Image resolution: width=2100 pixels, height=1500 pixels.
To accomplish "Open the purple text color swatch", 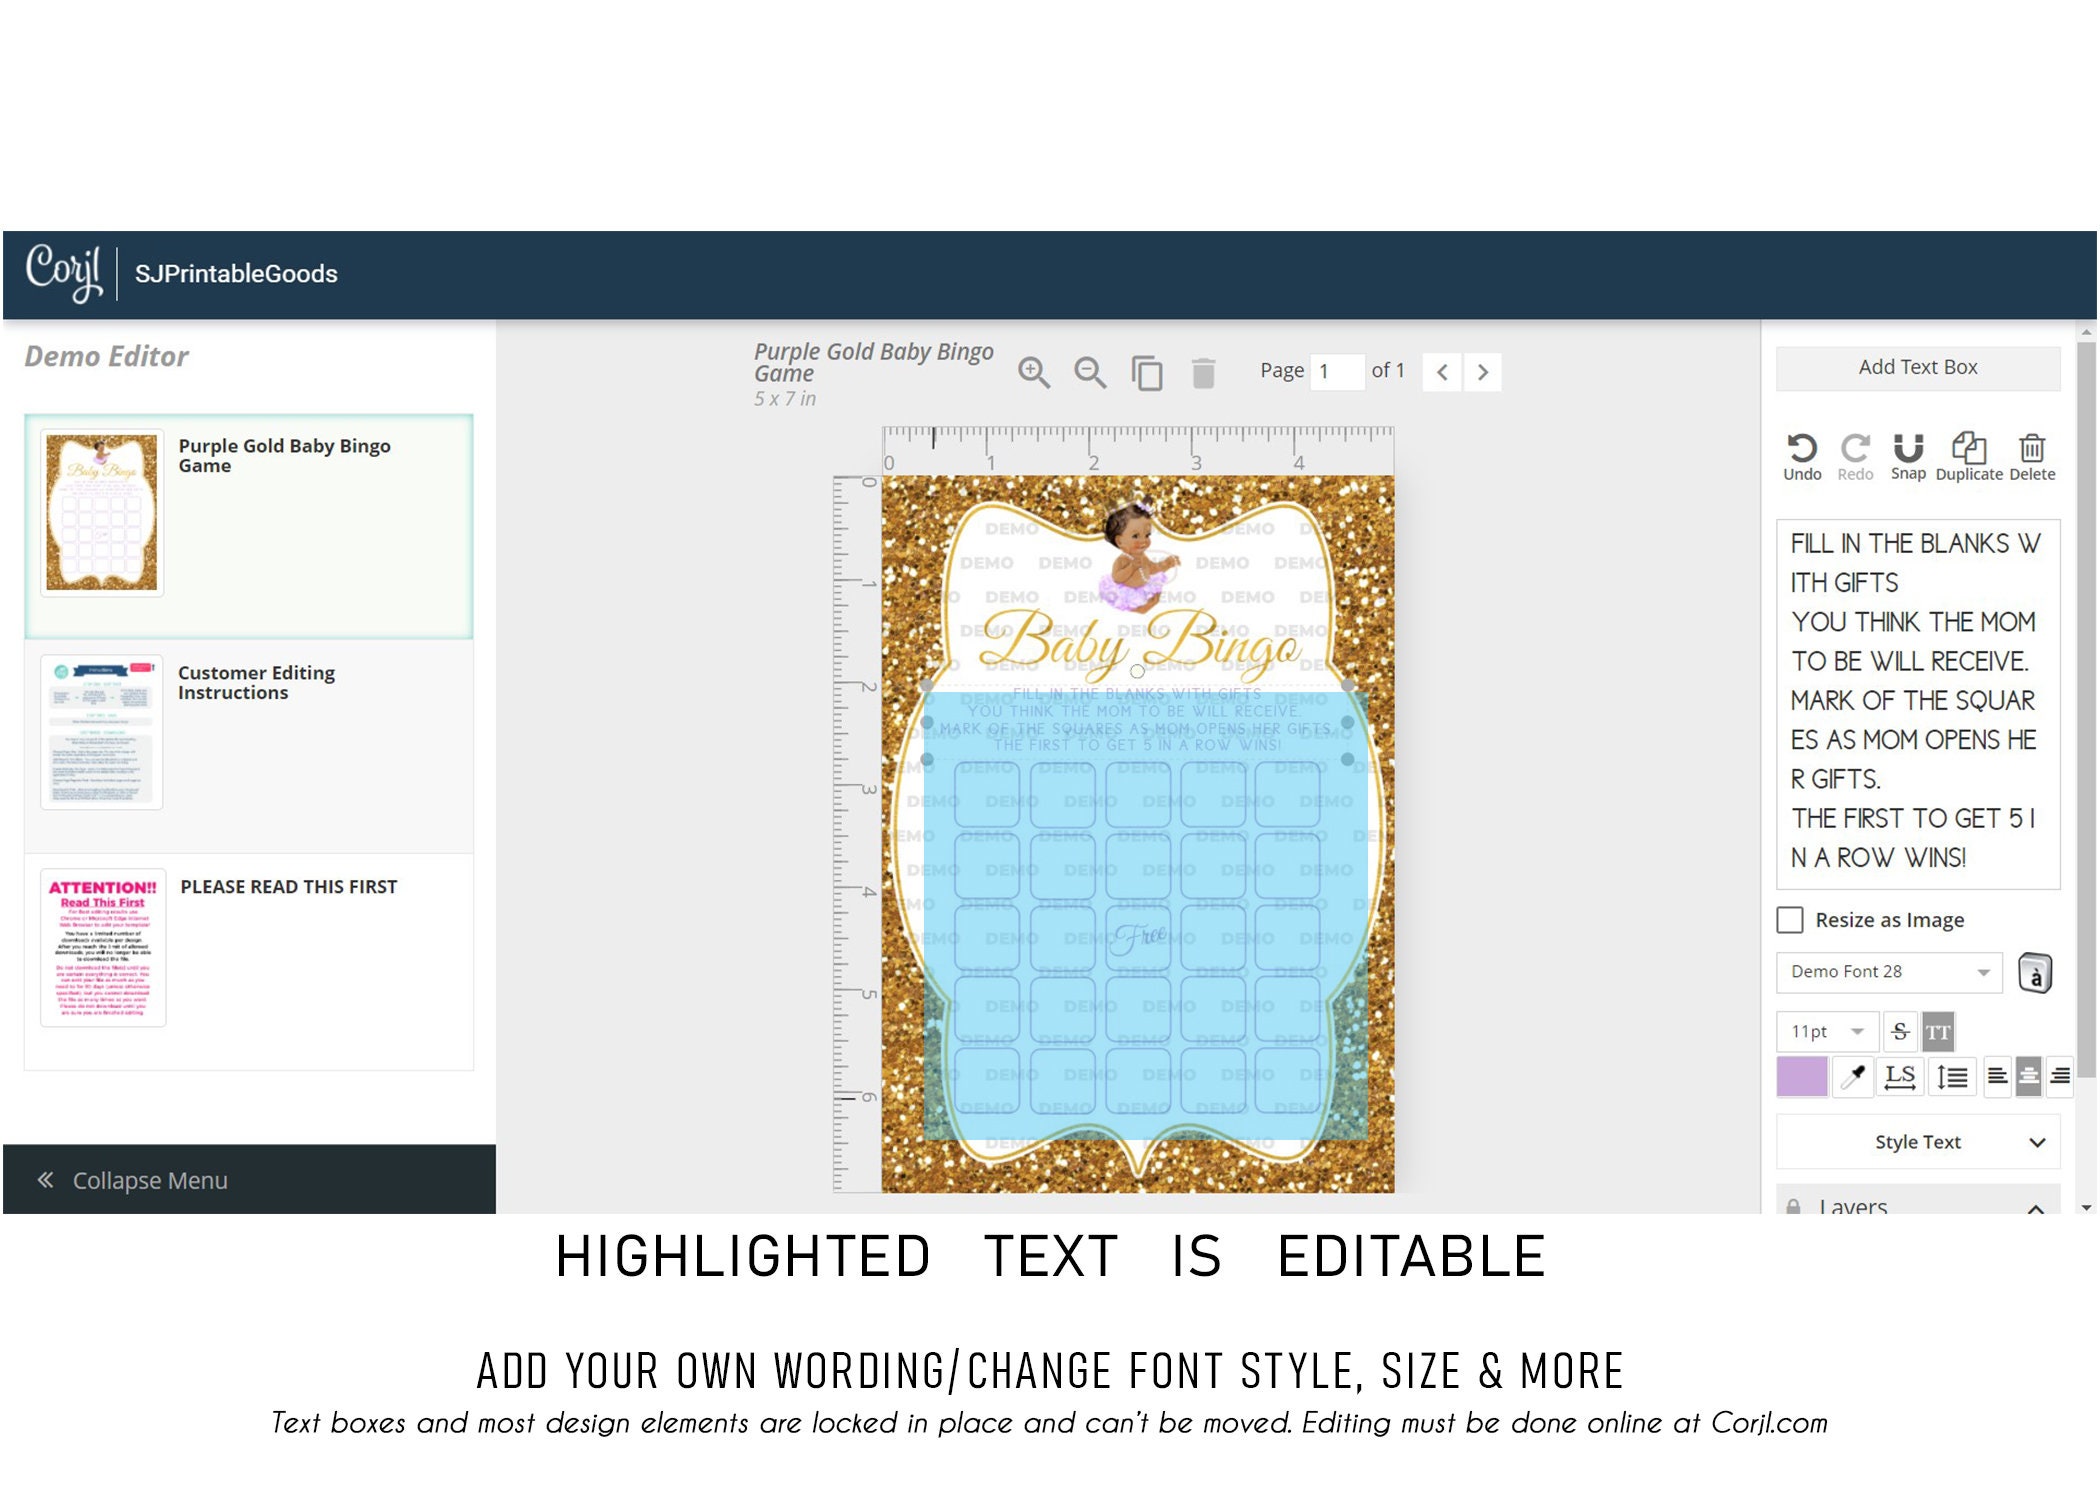I will [x=1802, y=1076].
